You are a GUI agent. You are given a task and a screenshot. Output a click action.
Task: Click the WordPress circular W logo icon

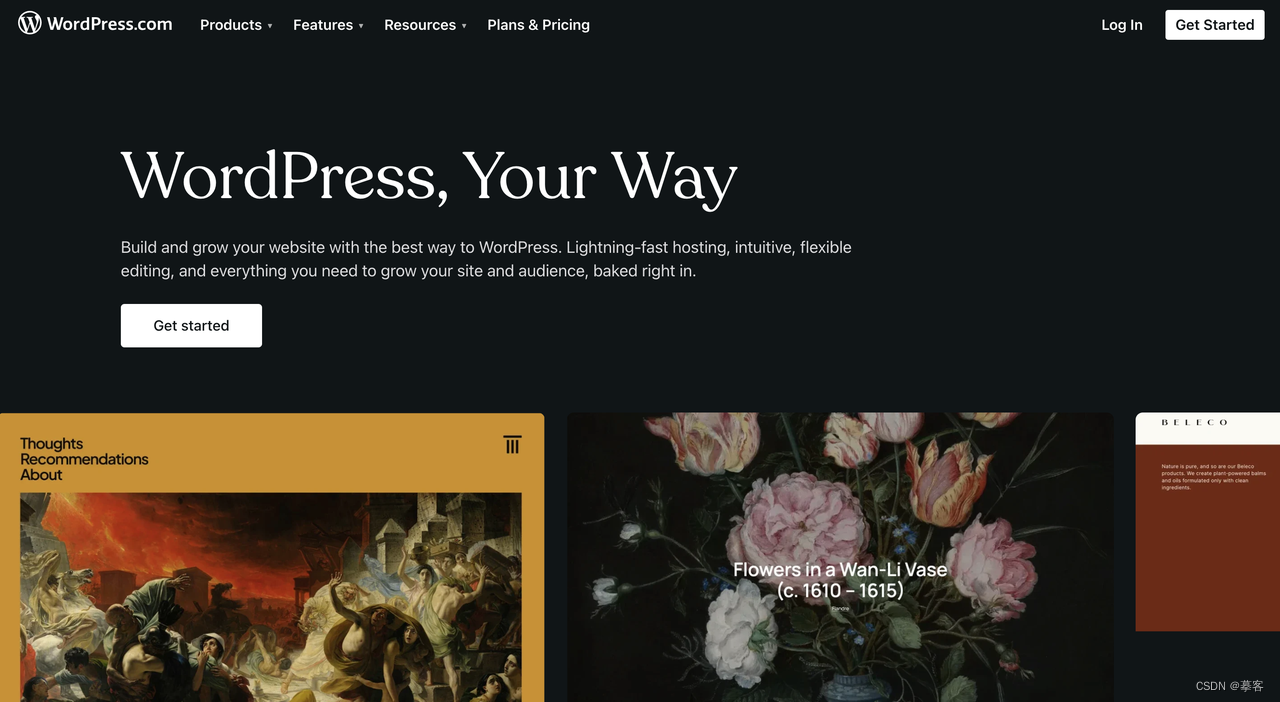coord(30,23)
